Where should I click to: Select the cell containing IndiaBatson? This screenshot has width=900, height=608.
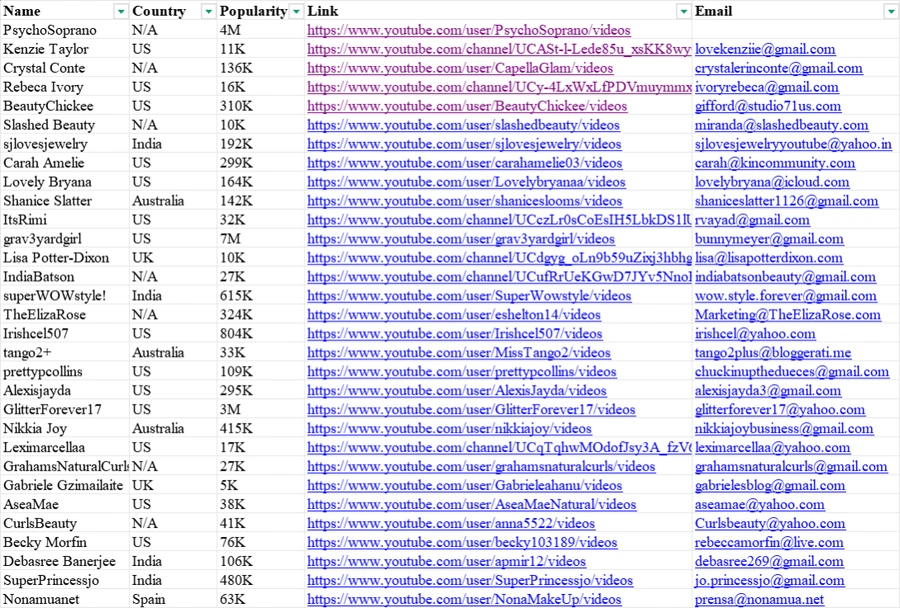pos(65,277)
